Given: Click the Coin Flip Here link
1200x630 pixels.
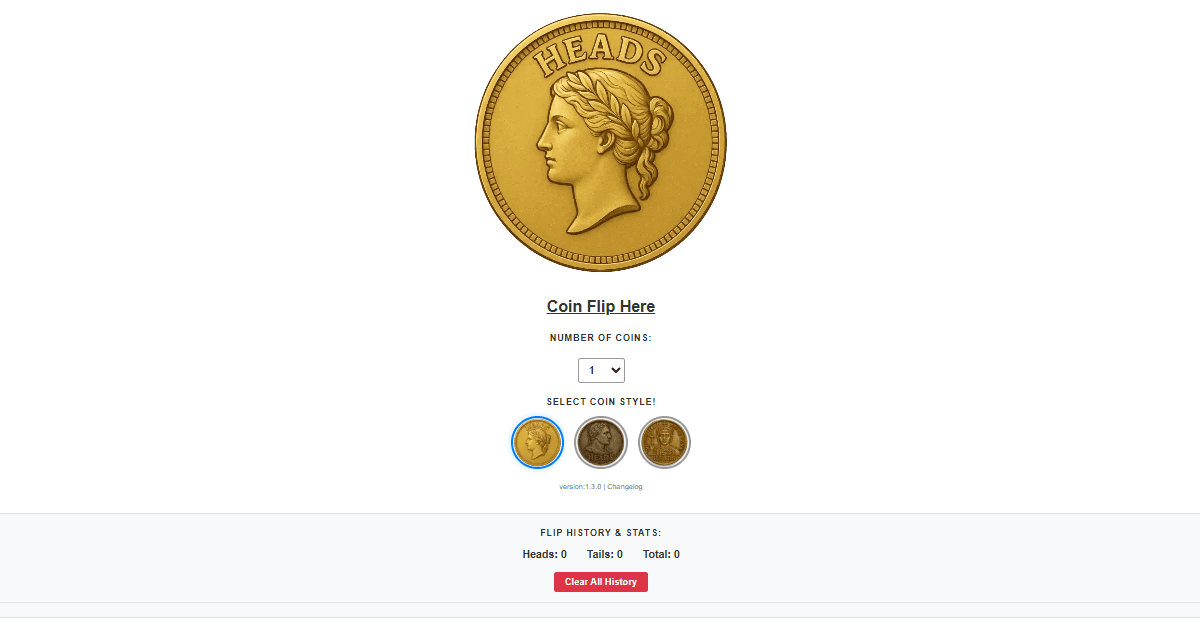Looking at the screenshot, I should [600, 306].
